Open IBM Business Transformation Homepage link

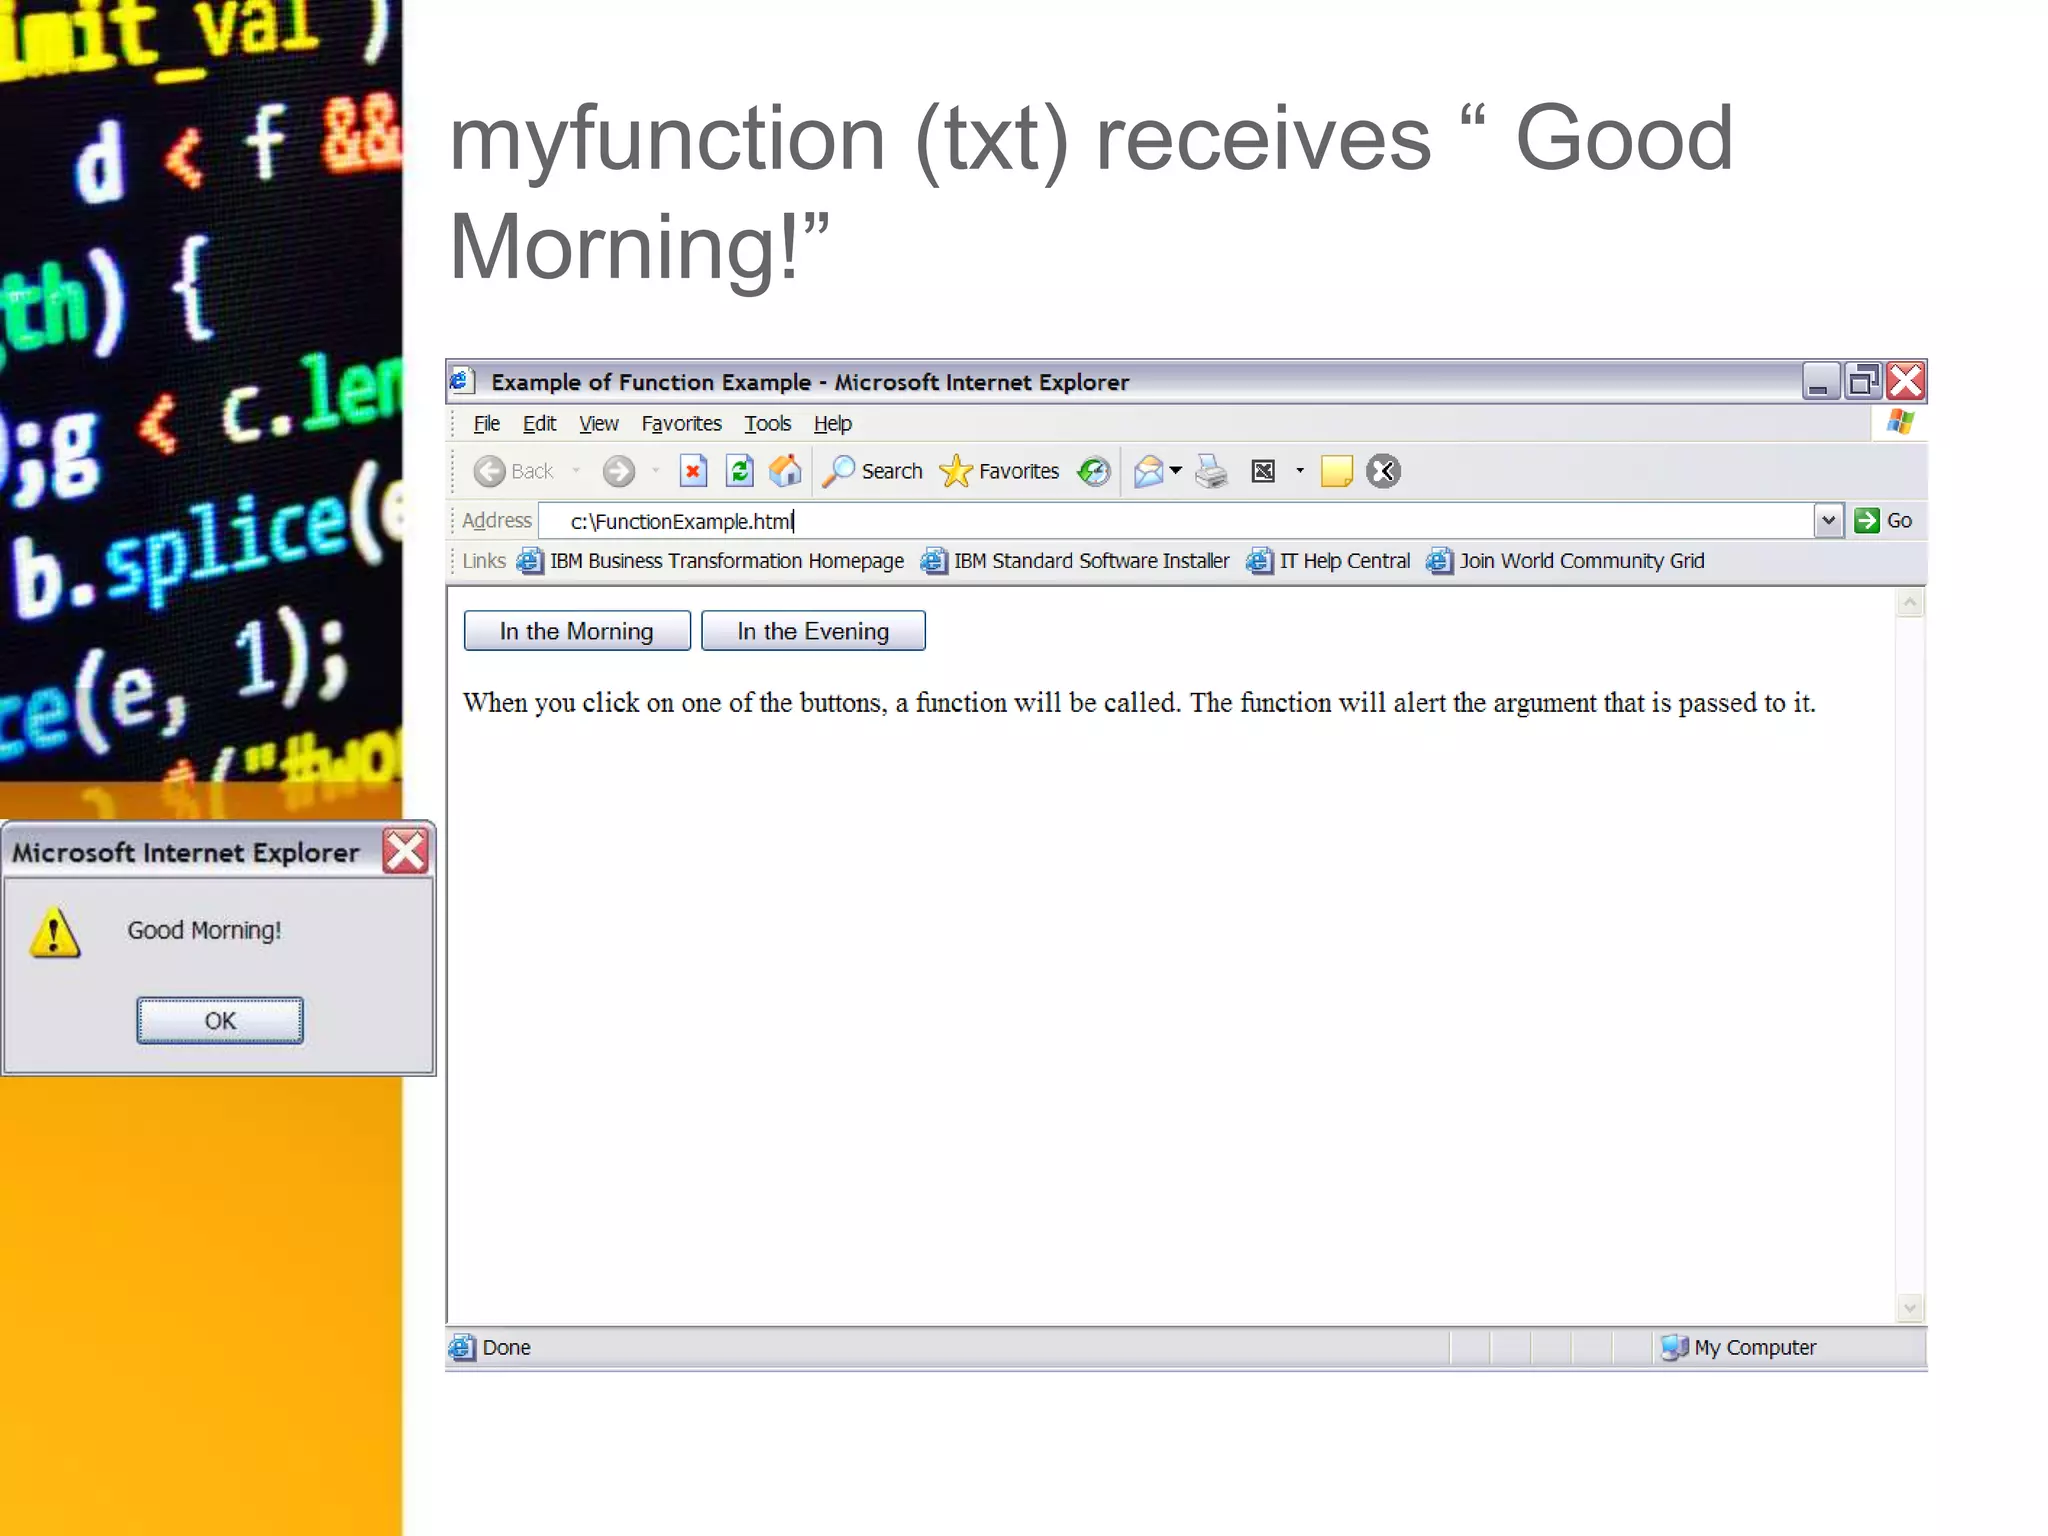tap(711, 561)
